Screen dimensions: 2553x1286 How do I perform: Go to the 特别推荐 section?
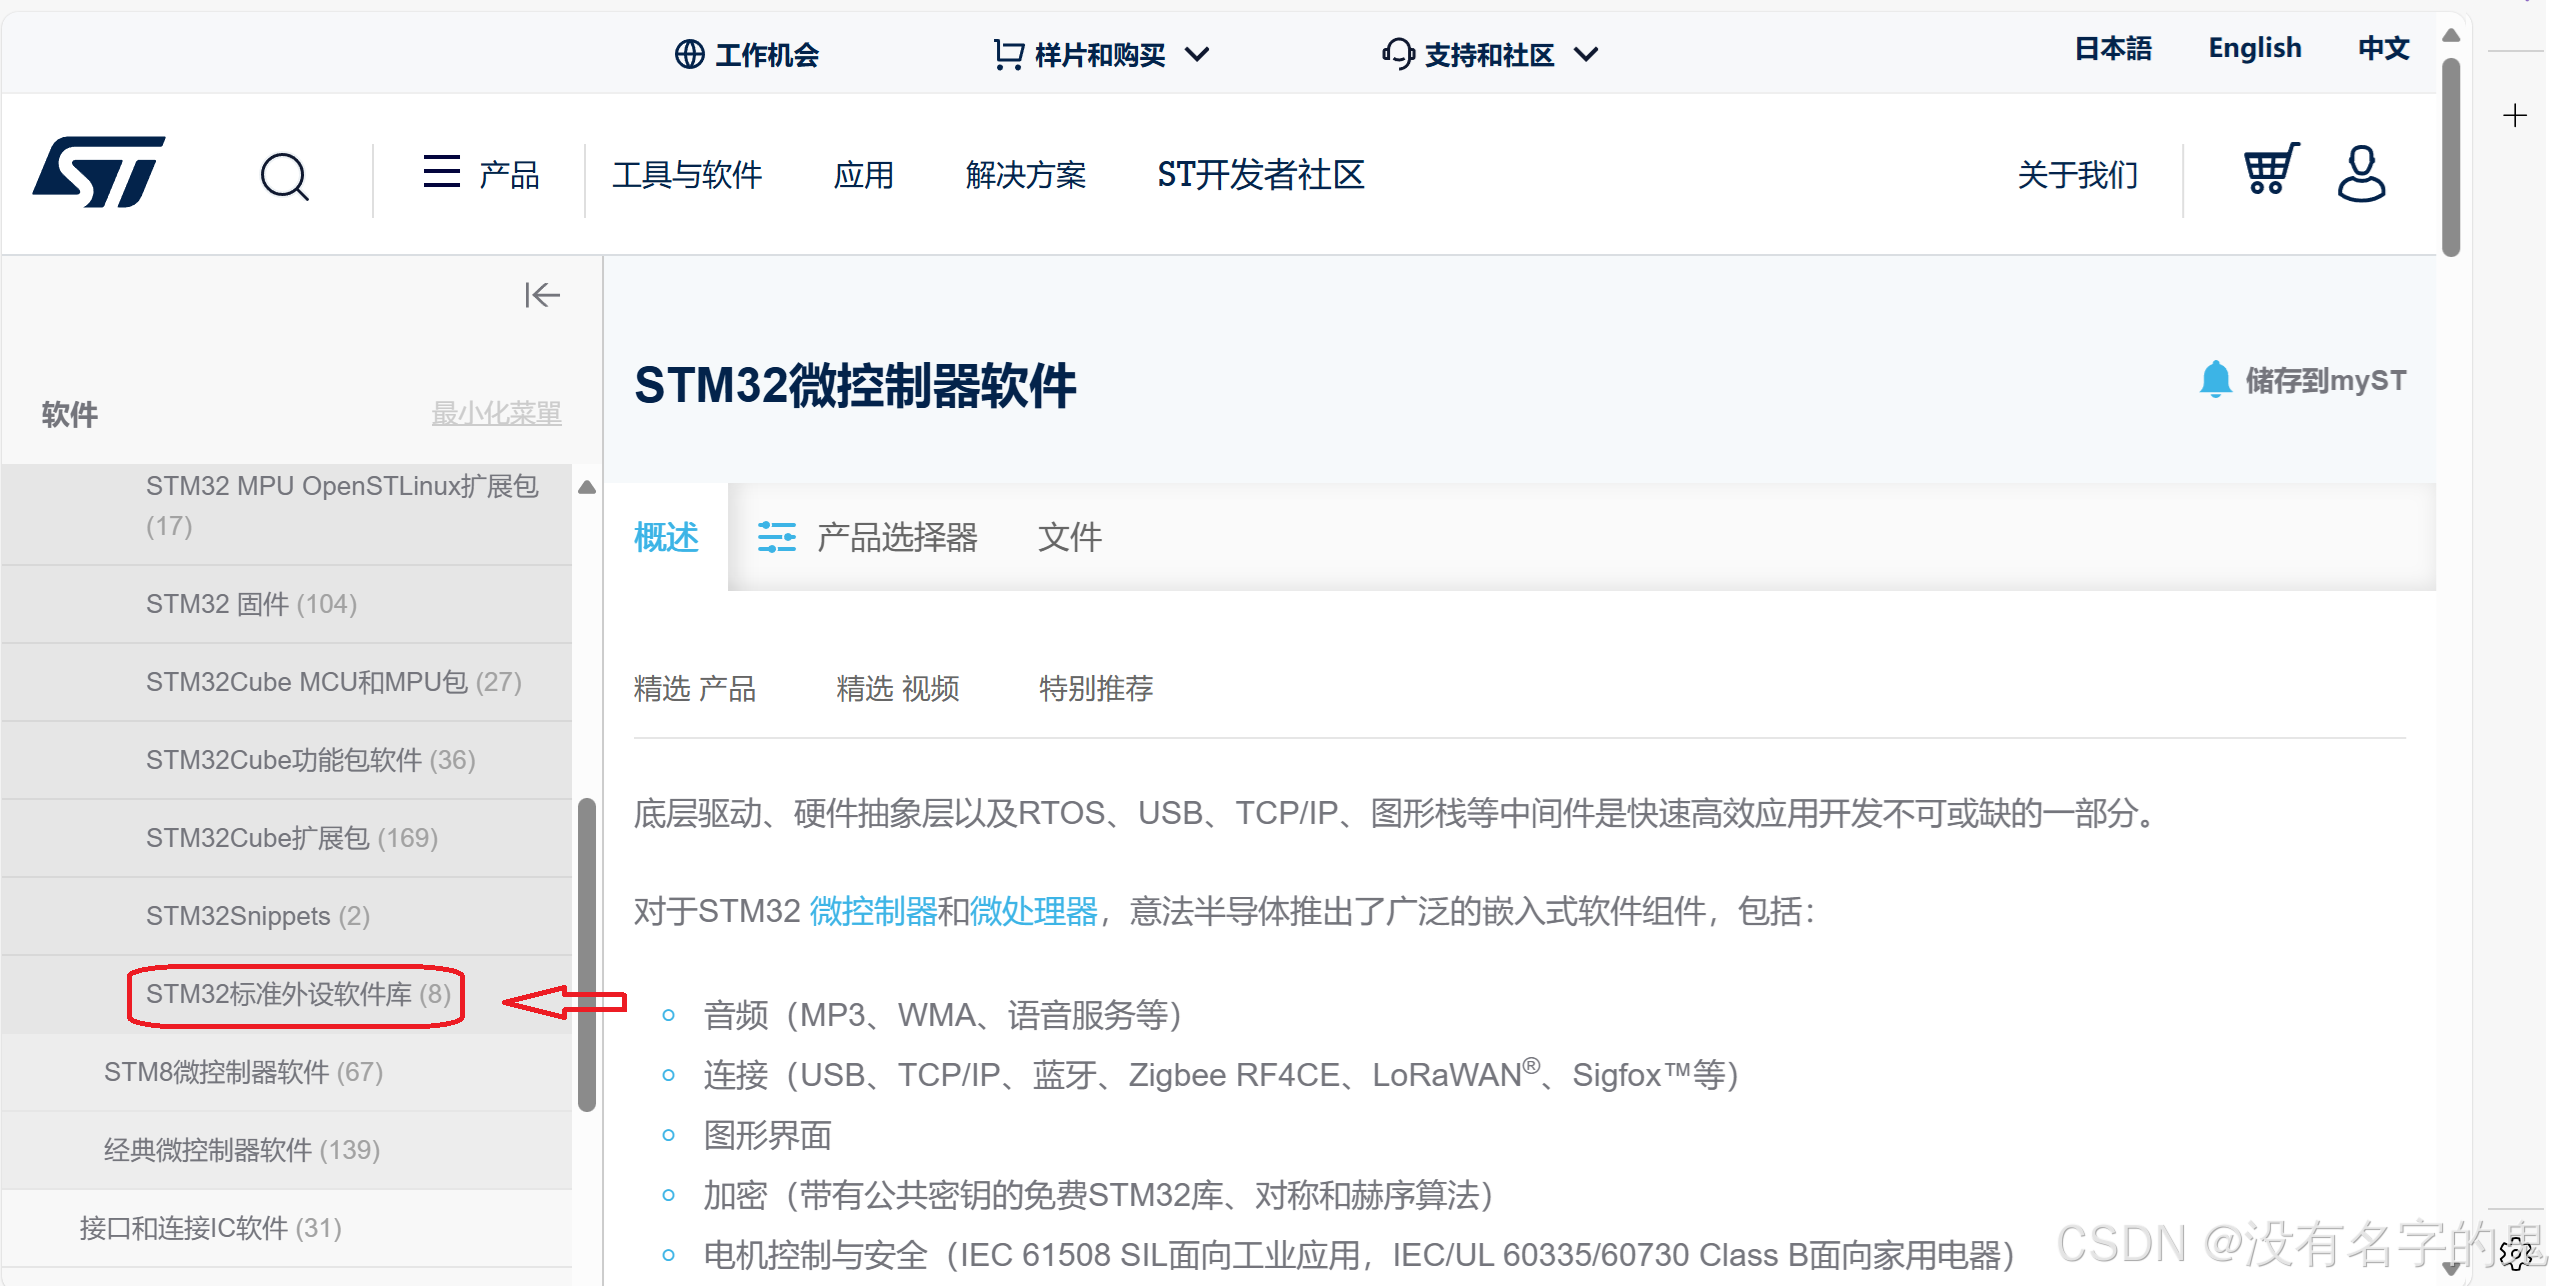pyautogui.click(x=1096, y=688)
